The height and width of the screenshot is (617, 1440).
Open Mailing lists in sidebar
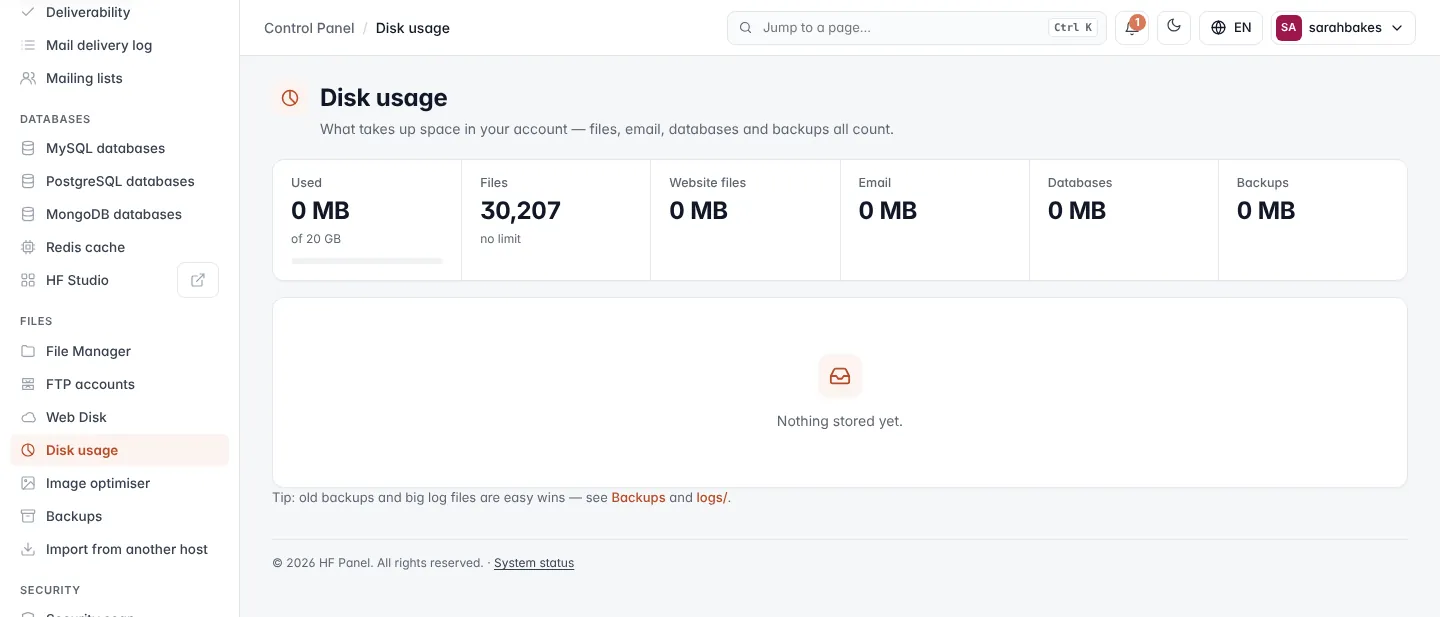[x=120, y=78]
